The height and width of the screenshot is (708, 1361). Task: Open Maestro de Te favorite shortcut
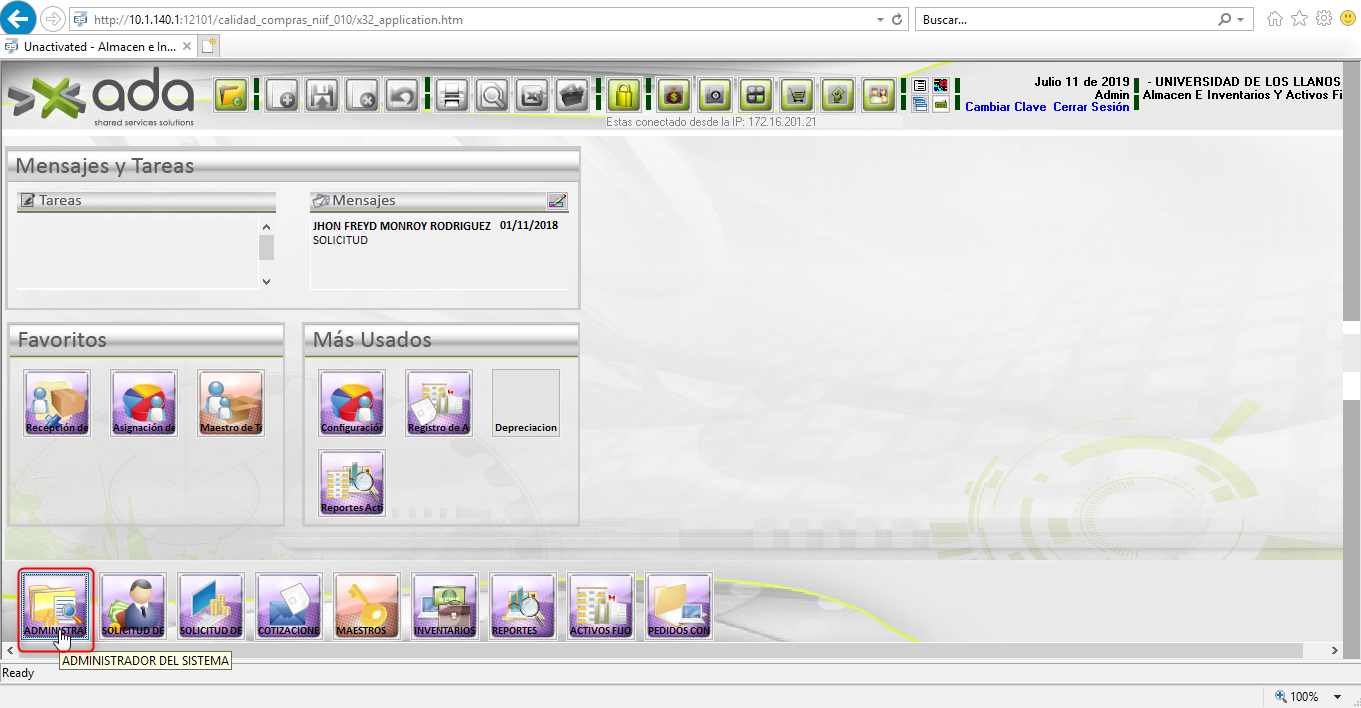231,403
